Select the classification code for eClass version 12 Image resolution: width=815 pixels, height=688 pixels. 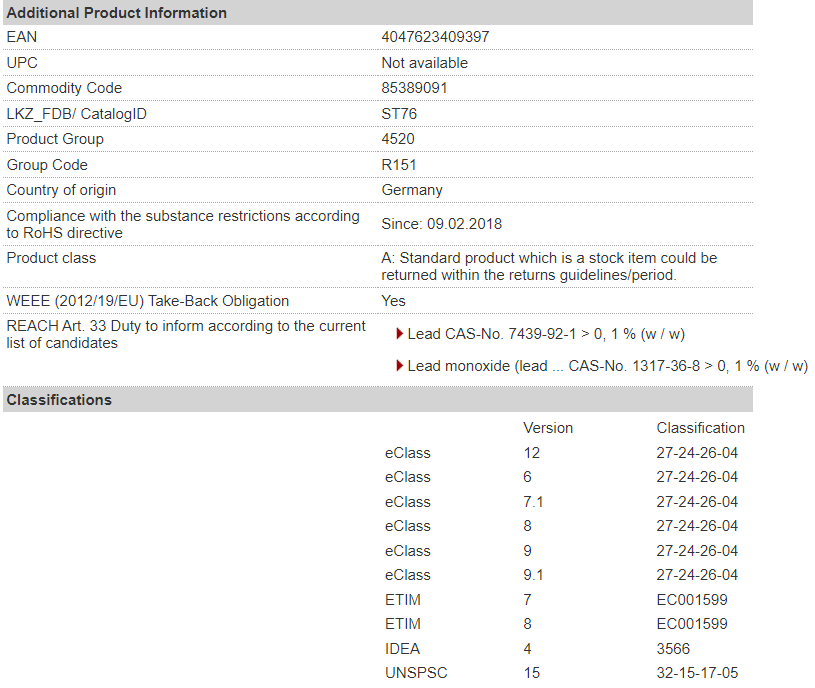(x=697, y=453)
